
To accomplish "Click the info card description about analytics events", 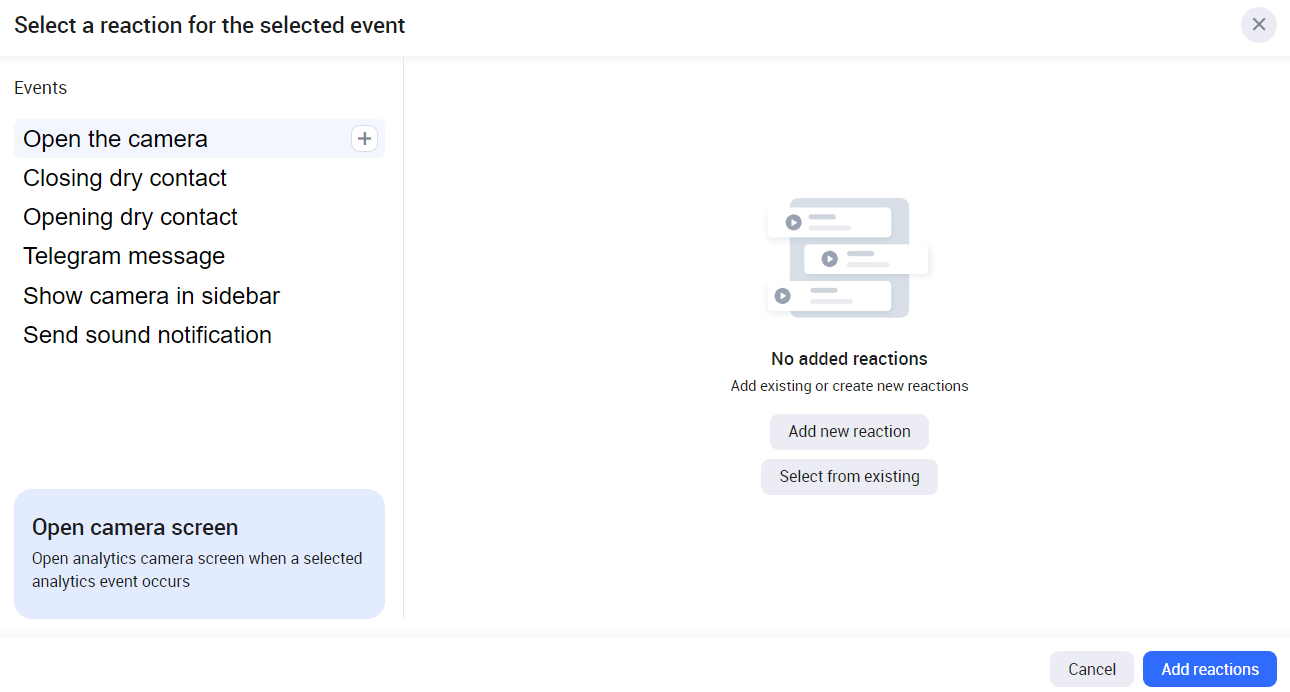I will click(x=197, y=570).
